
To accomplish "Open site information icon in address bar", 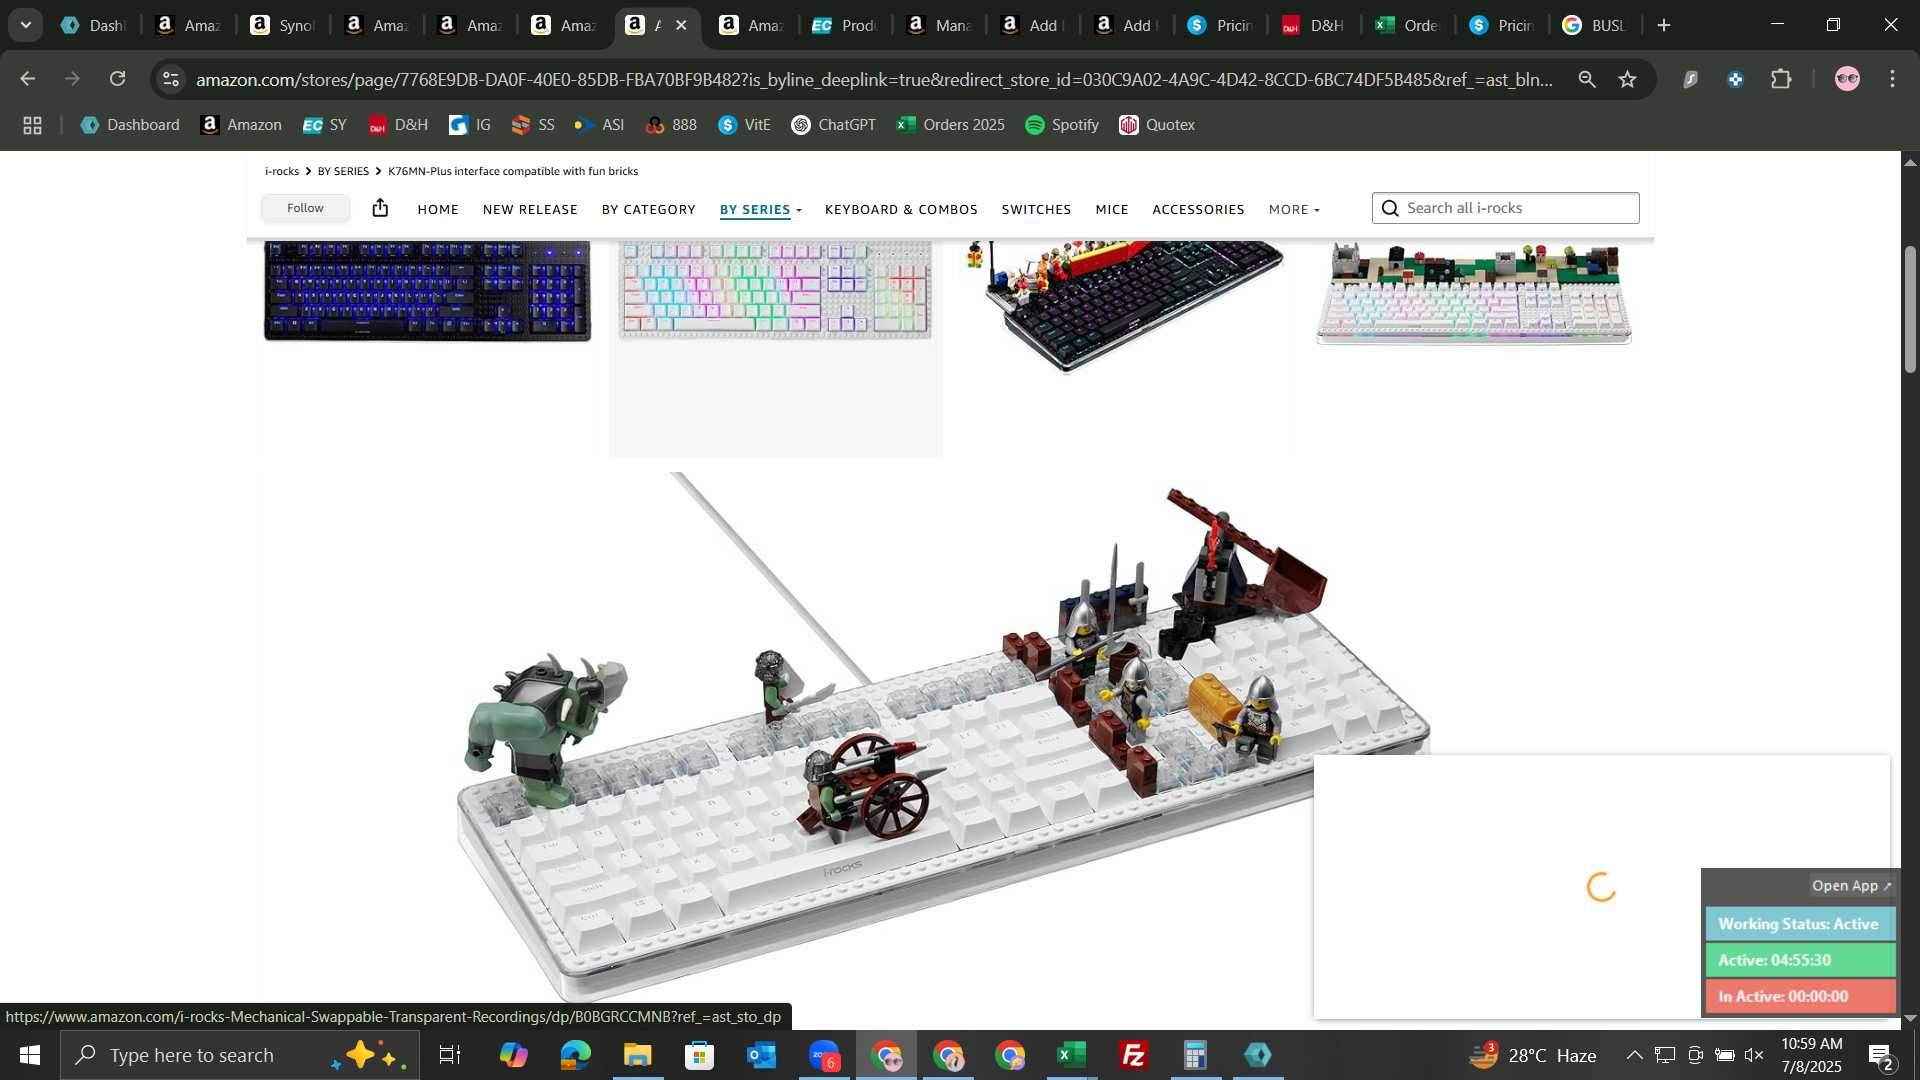I will (171, 79).
